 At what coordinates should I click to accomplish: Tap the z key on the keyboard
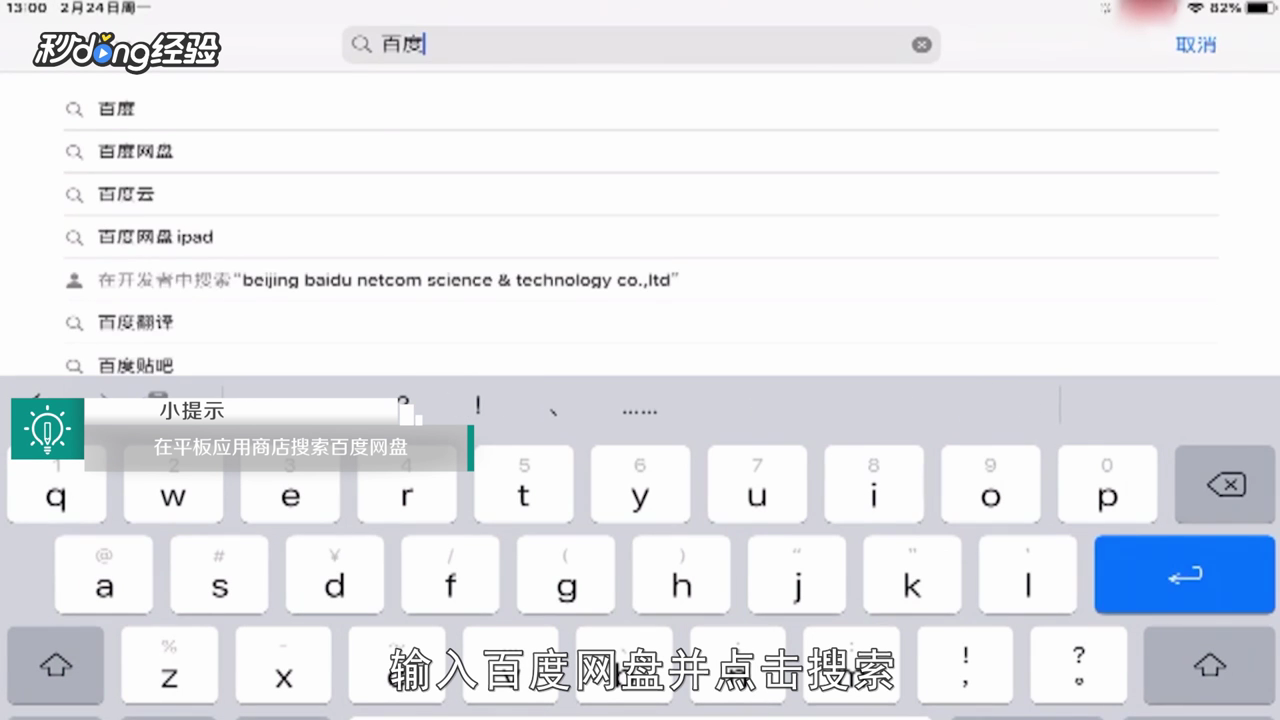(x=169, y=665)
